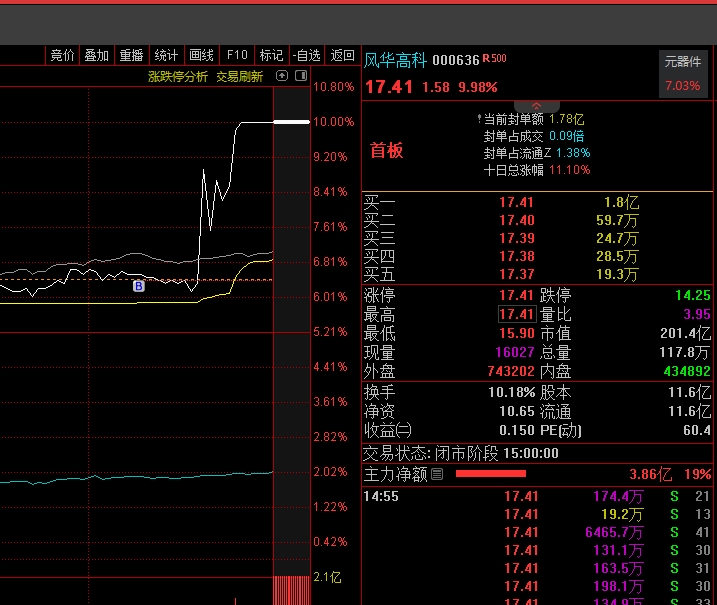
Task: Click 市值 value 201.4亿
Action: 685,333
